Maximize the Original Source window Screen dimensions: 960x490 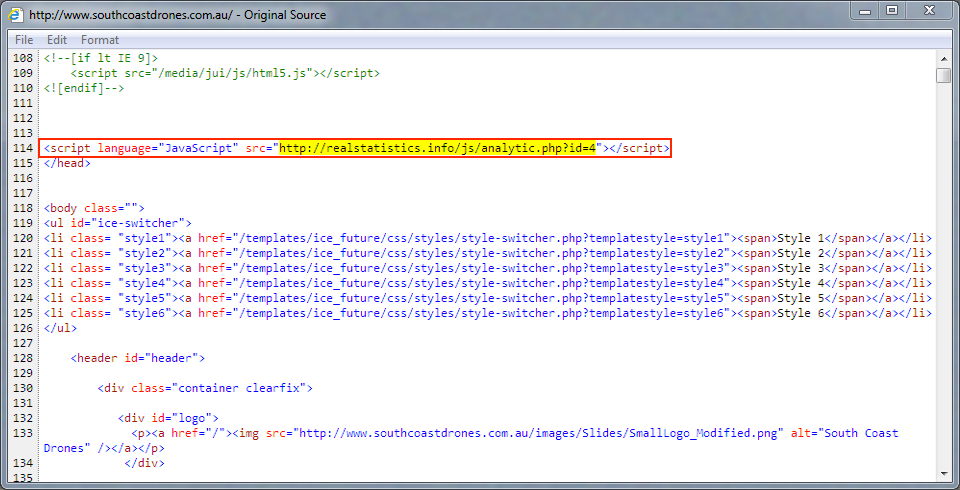(x=891, y=11)
